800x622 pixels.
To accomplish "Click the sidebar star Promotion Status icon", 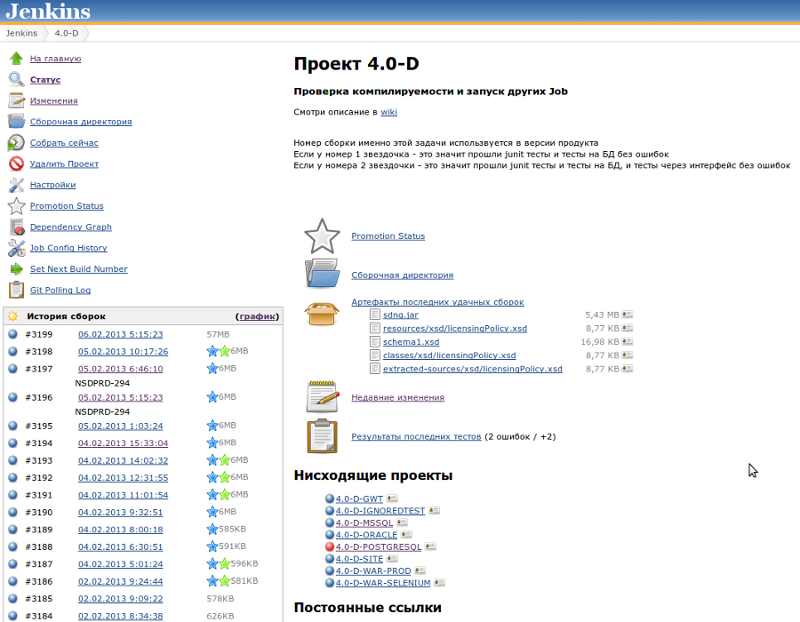I will (16, 206).
